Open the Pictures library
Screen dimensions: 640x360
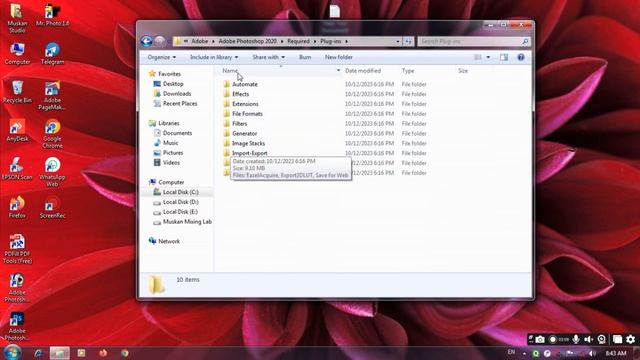pos(173,153)
